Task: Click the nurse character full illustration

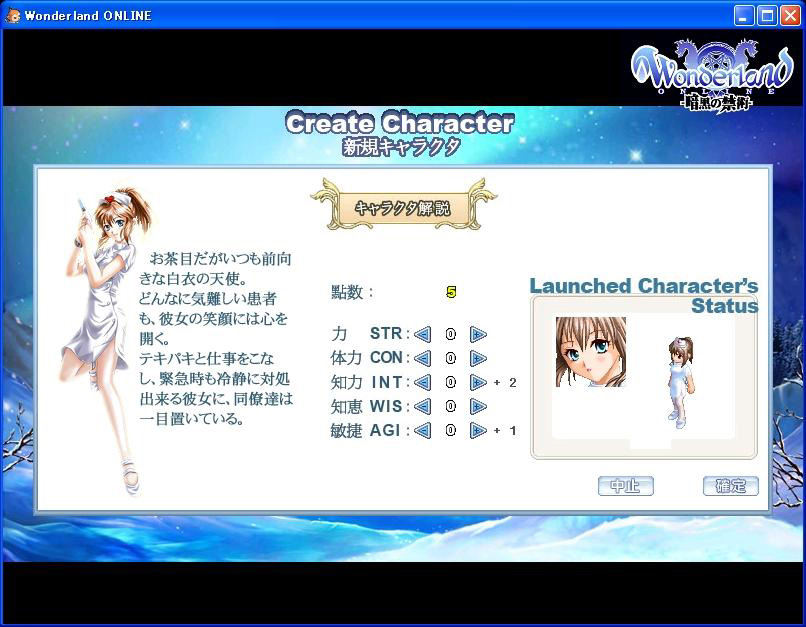Action: point(107,339)
